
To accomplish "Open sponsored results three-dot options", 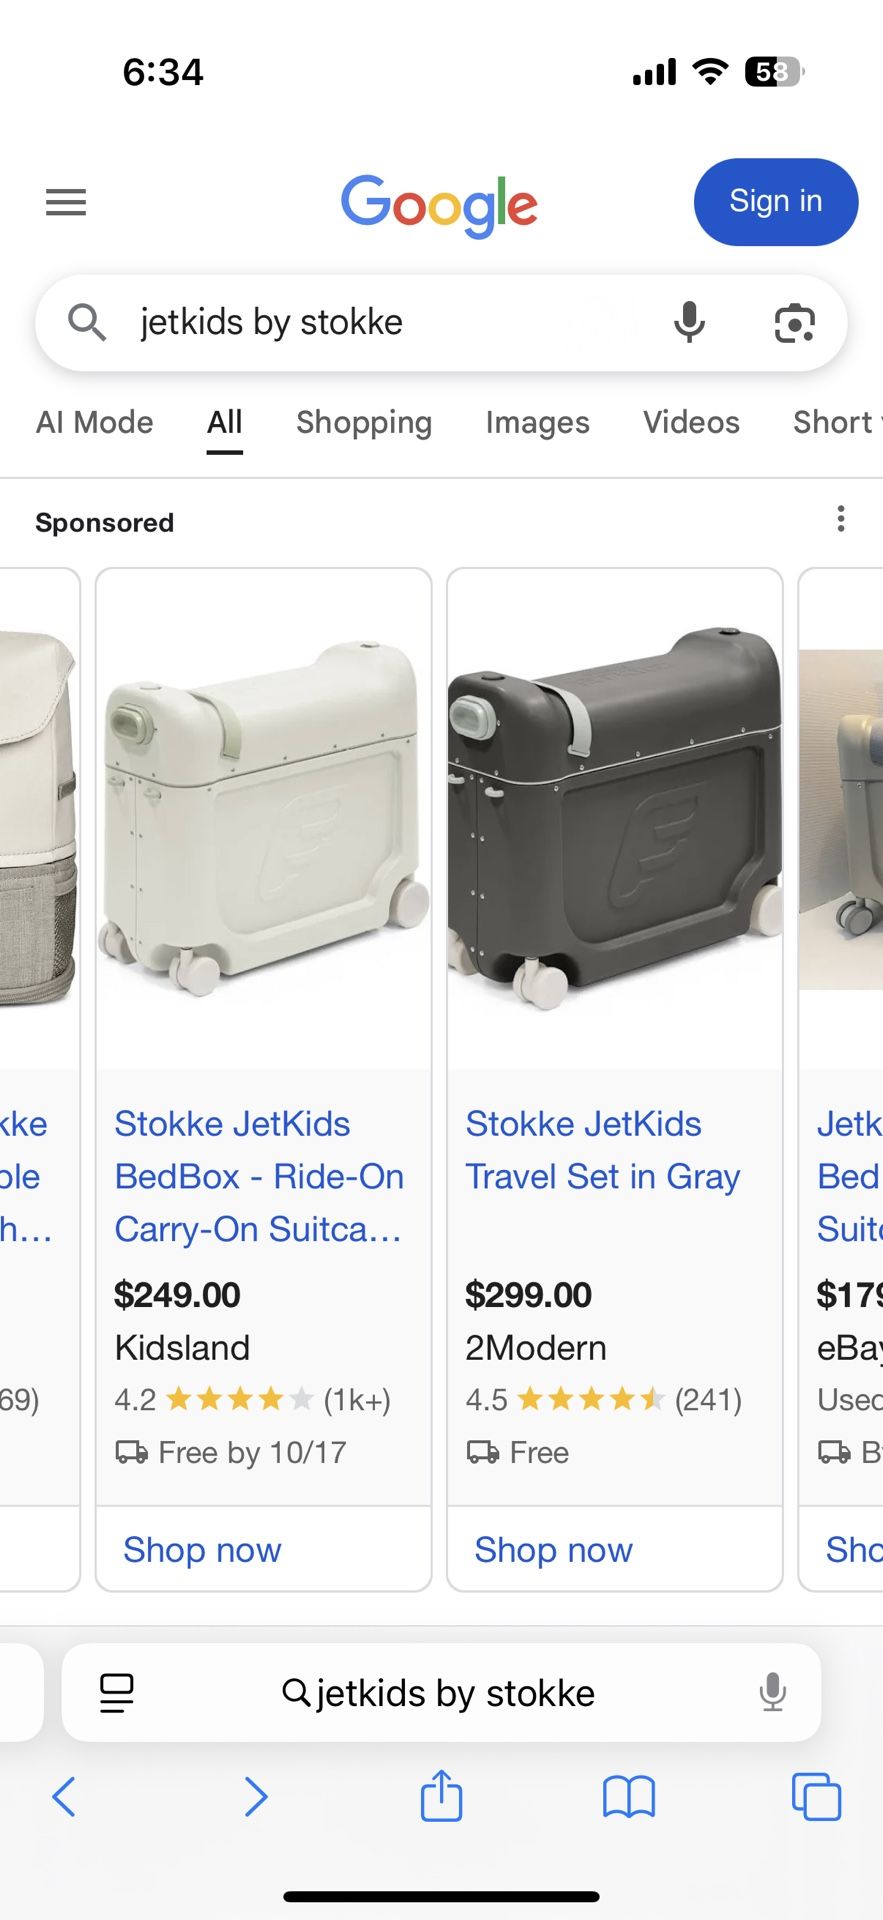I will pyautogui.click(x=841, y=519).
